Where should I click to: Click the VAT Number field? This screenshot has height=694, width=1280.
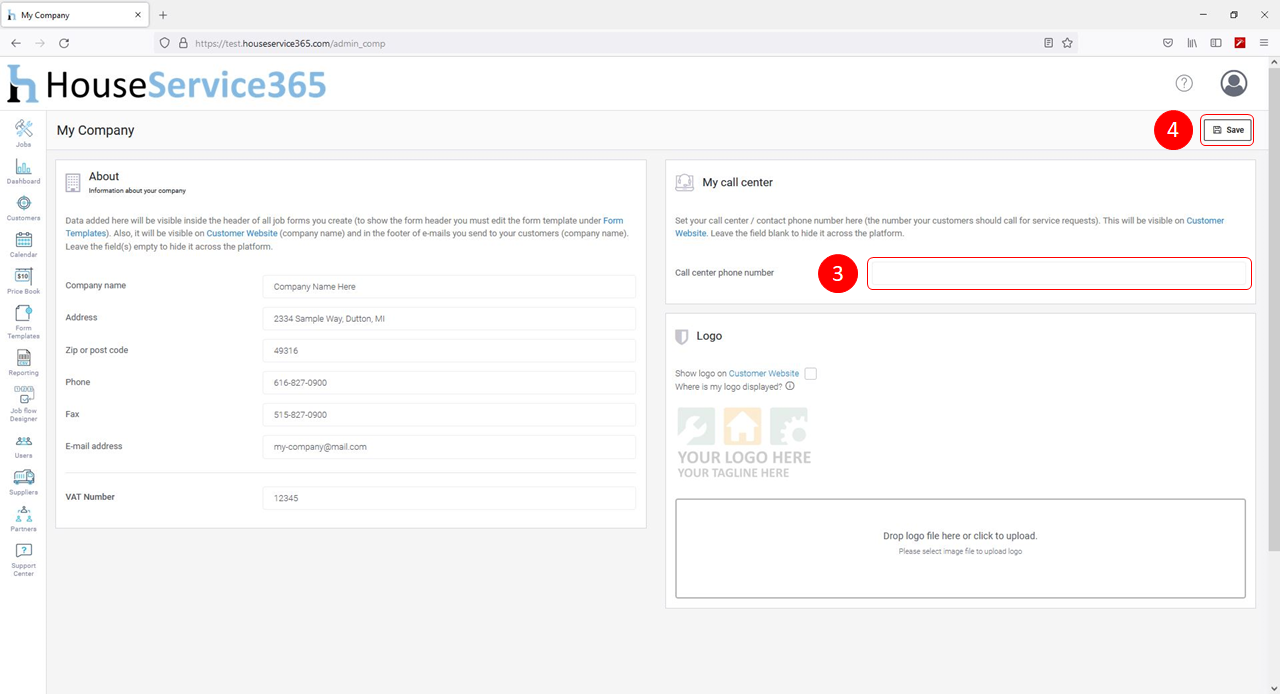click(x=449, y=497)
